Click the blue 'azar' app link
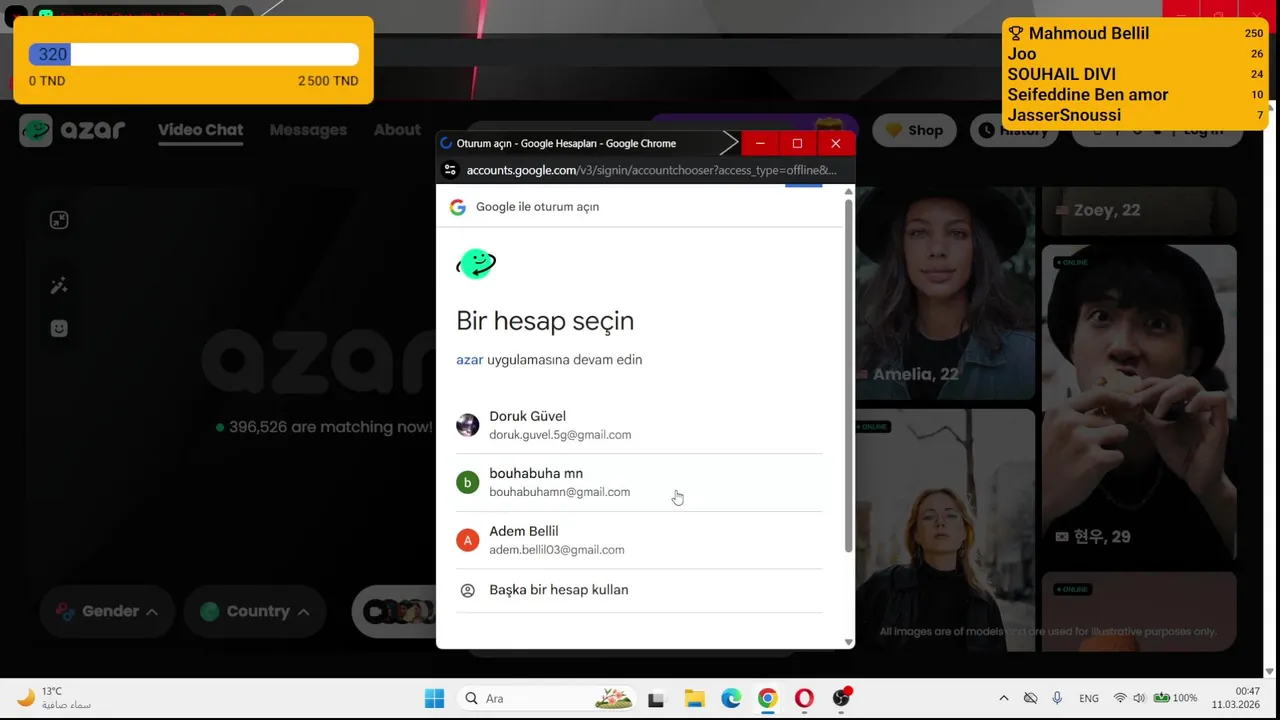Viewport: 1280px width, 720px height. 470,359
